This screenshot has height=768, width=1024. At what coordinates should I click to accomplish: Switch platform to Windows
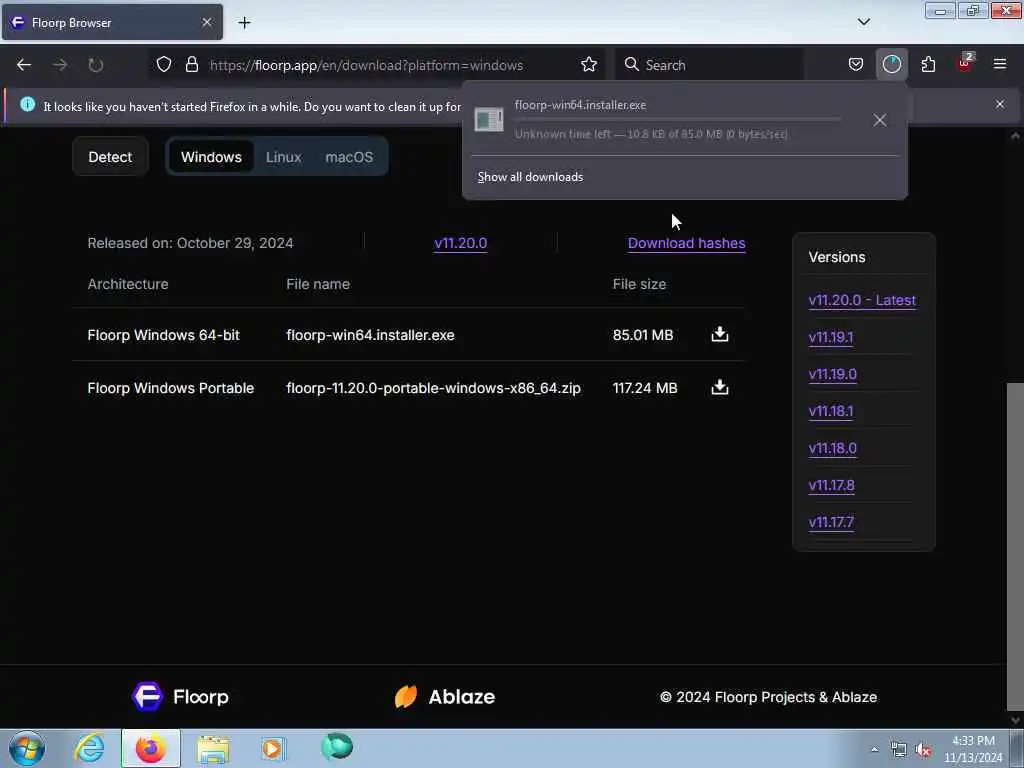[x=211, y=157]
